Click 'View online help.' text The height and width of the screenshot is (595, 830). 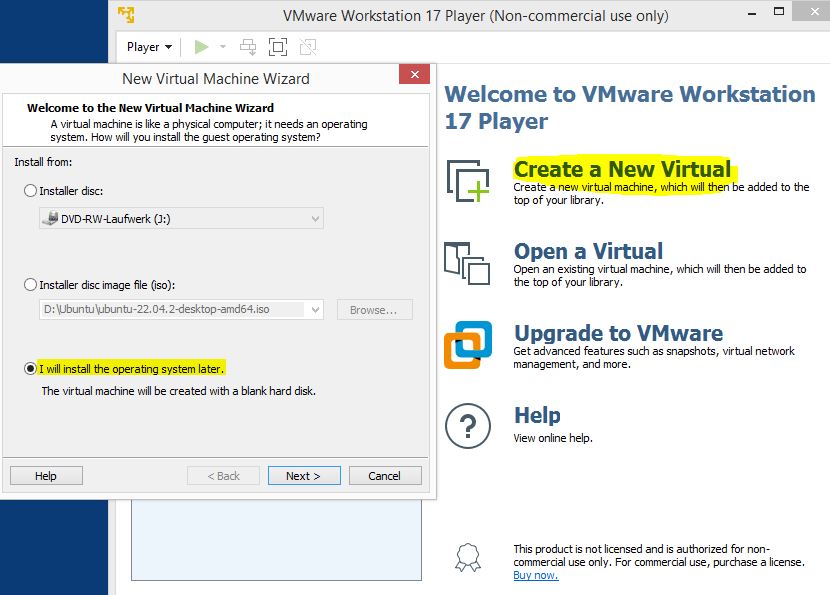[x=553, y=438]
